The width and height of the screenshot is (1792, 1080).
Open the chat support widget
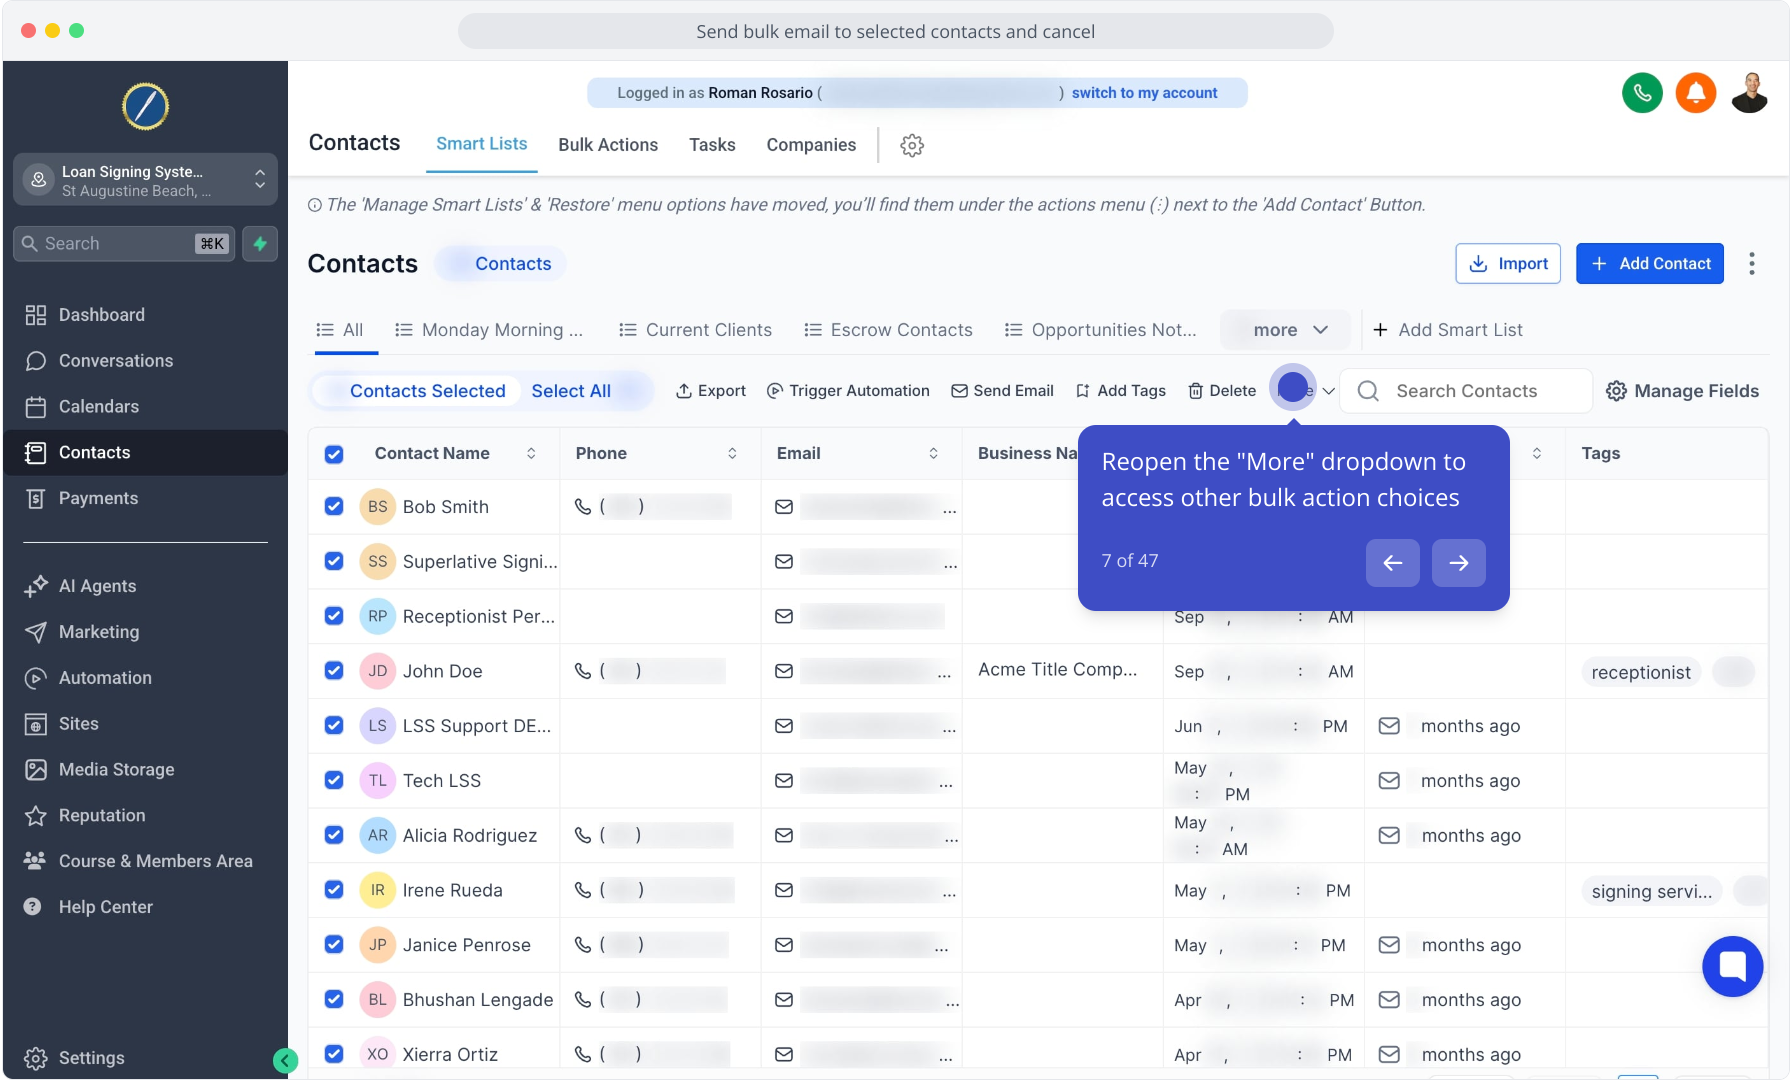tap(1733, 966)
